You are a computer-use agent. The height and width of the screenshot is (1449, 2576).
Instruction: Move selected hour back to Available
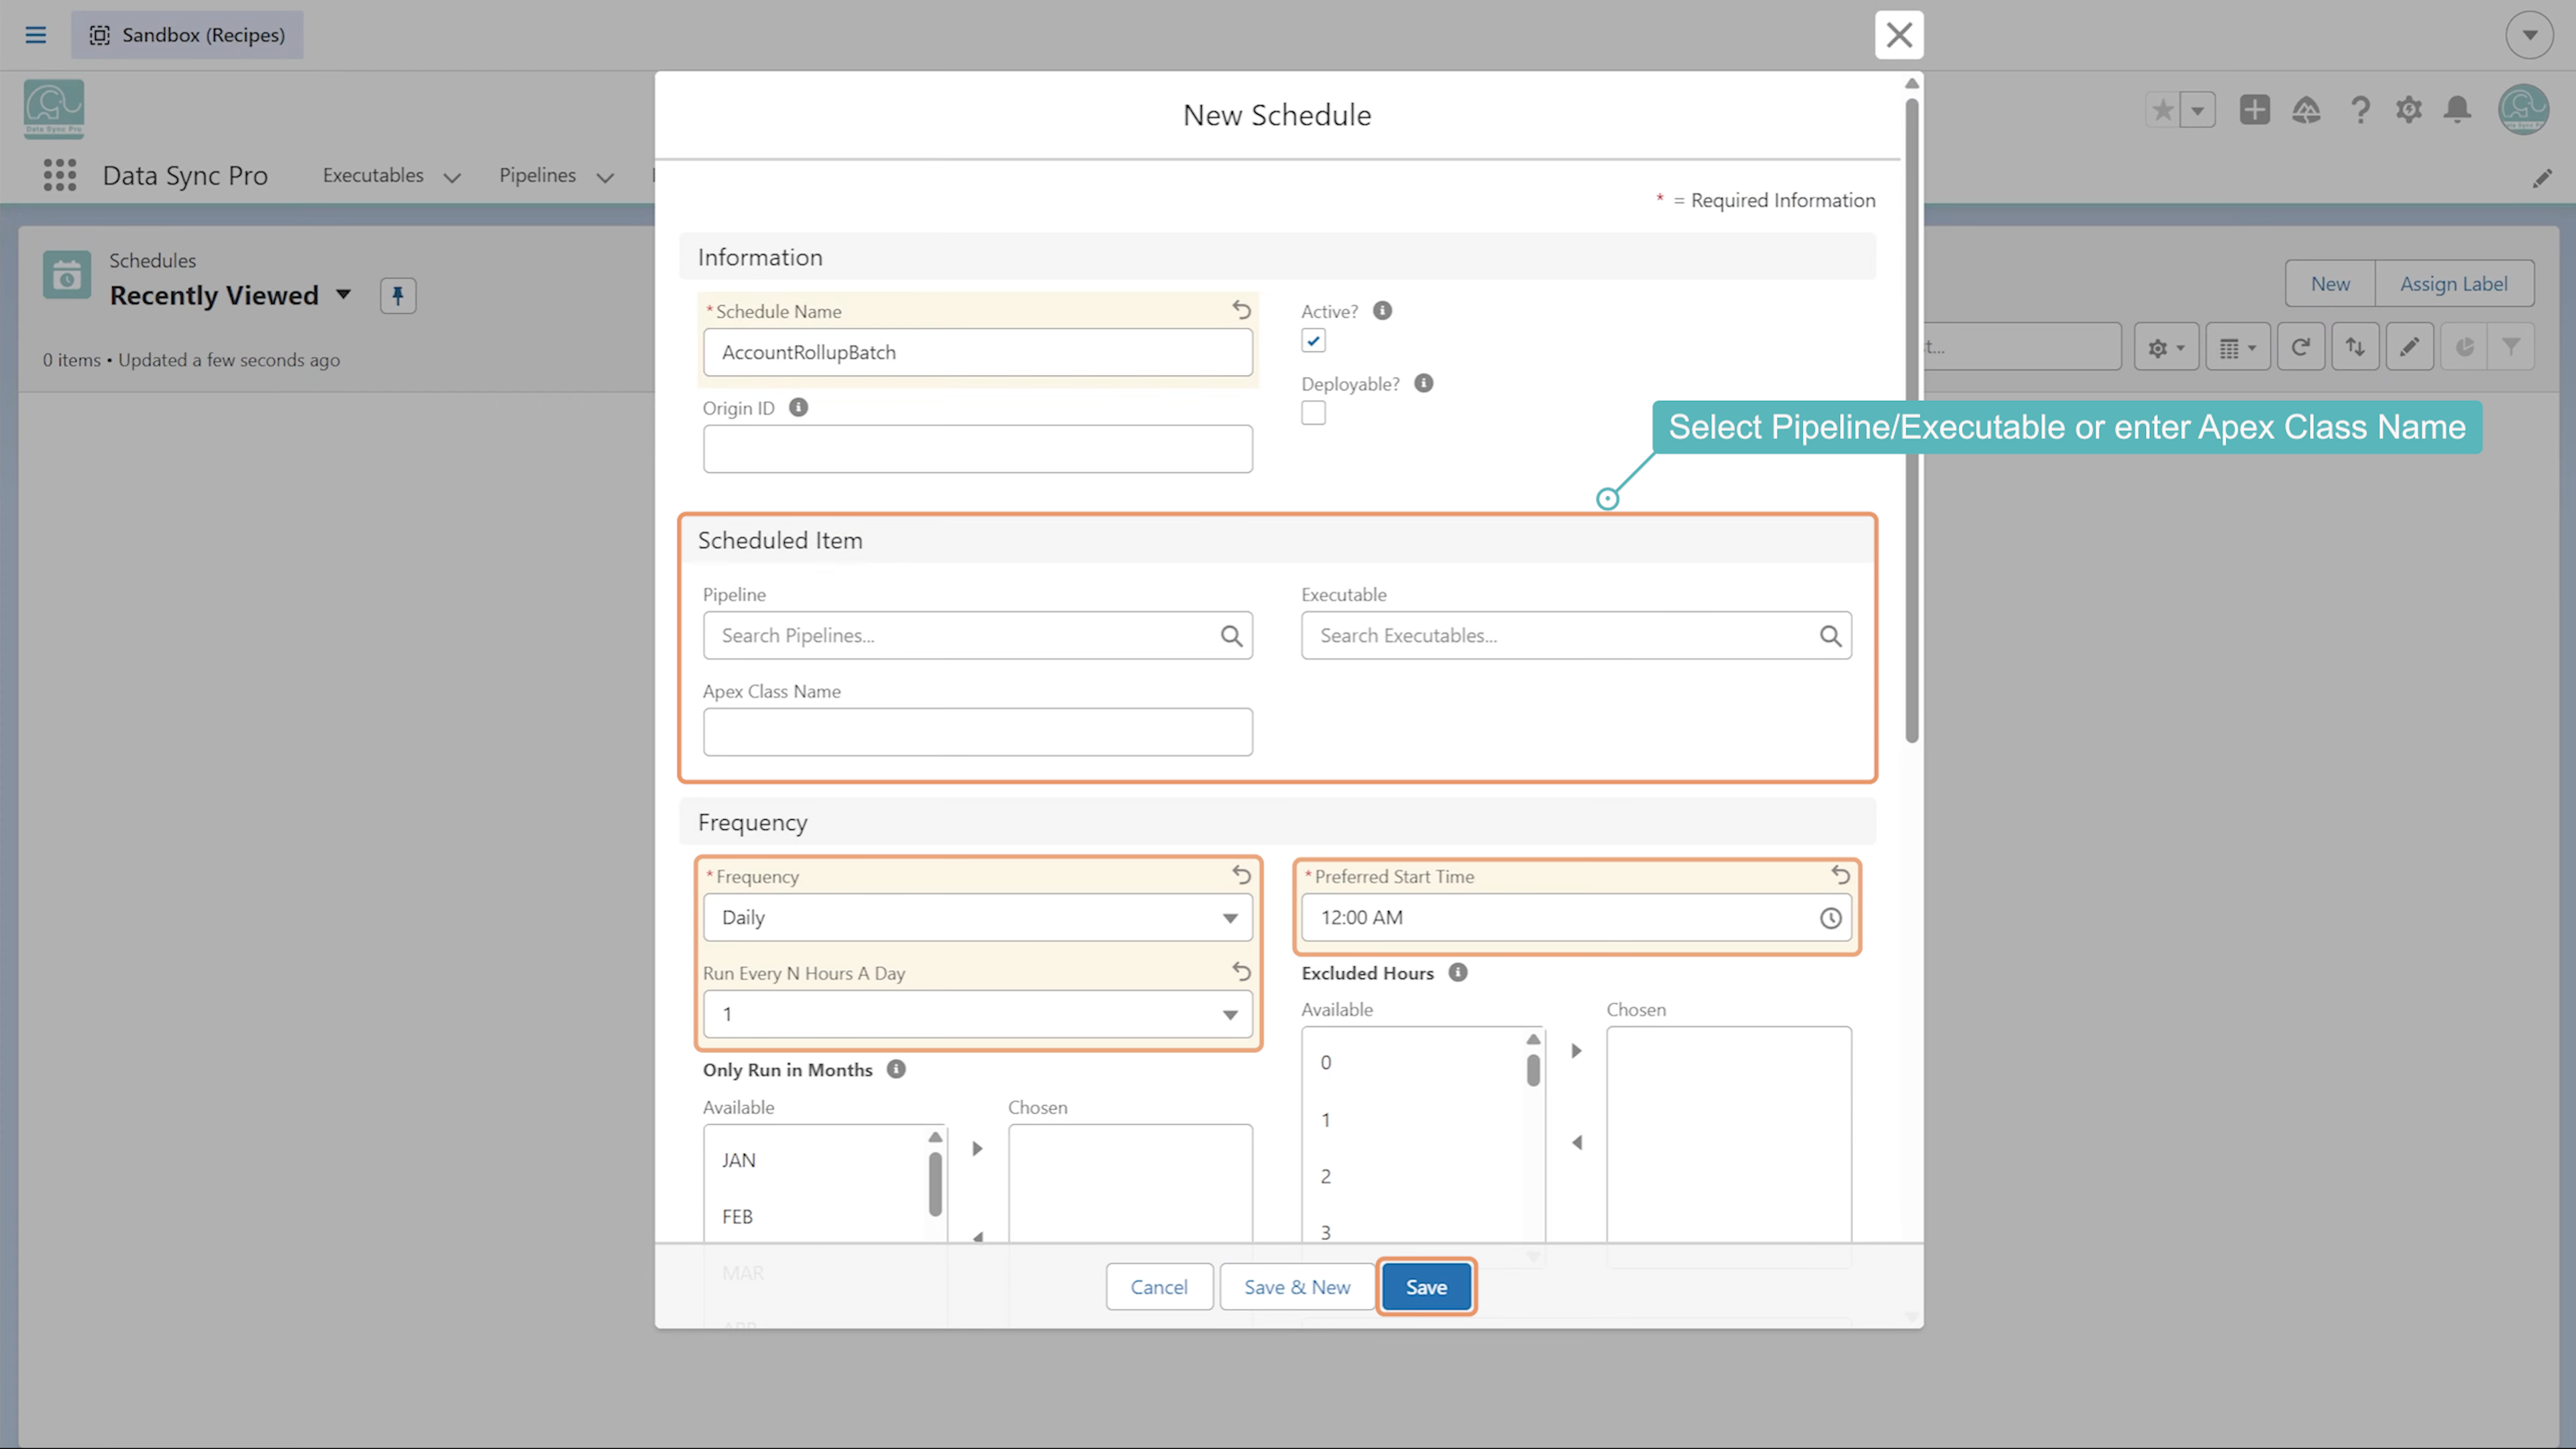click(1576, 1143)
